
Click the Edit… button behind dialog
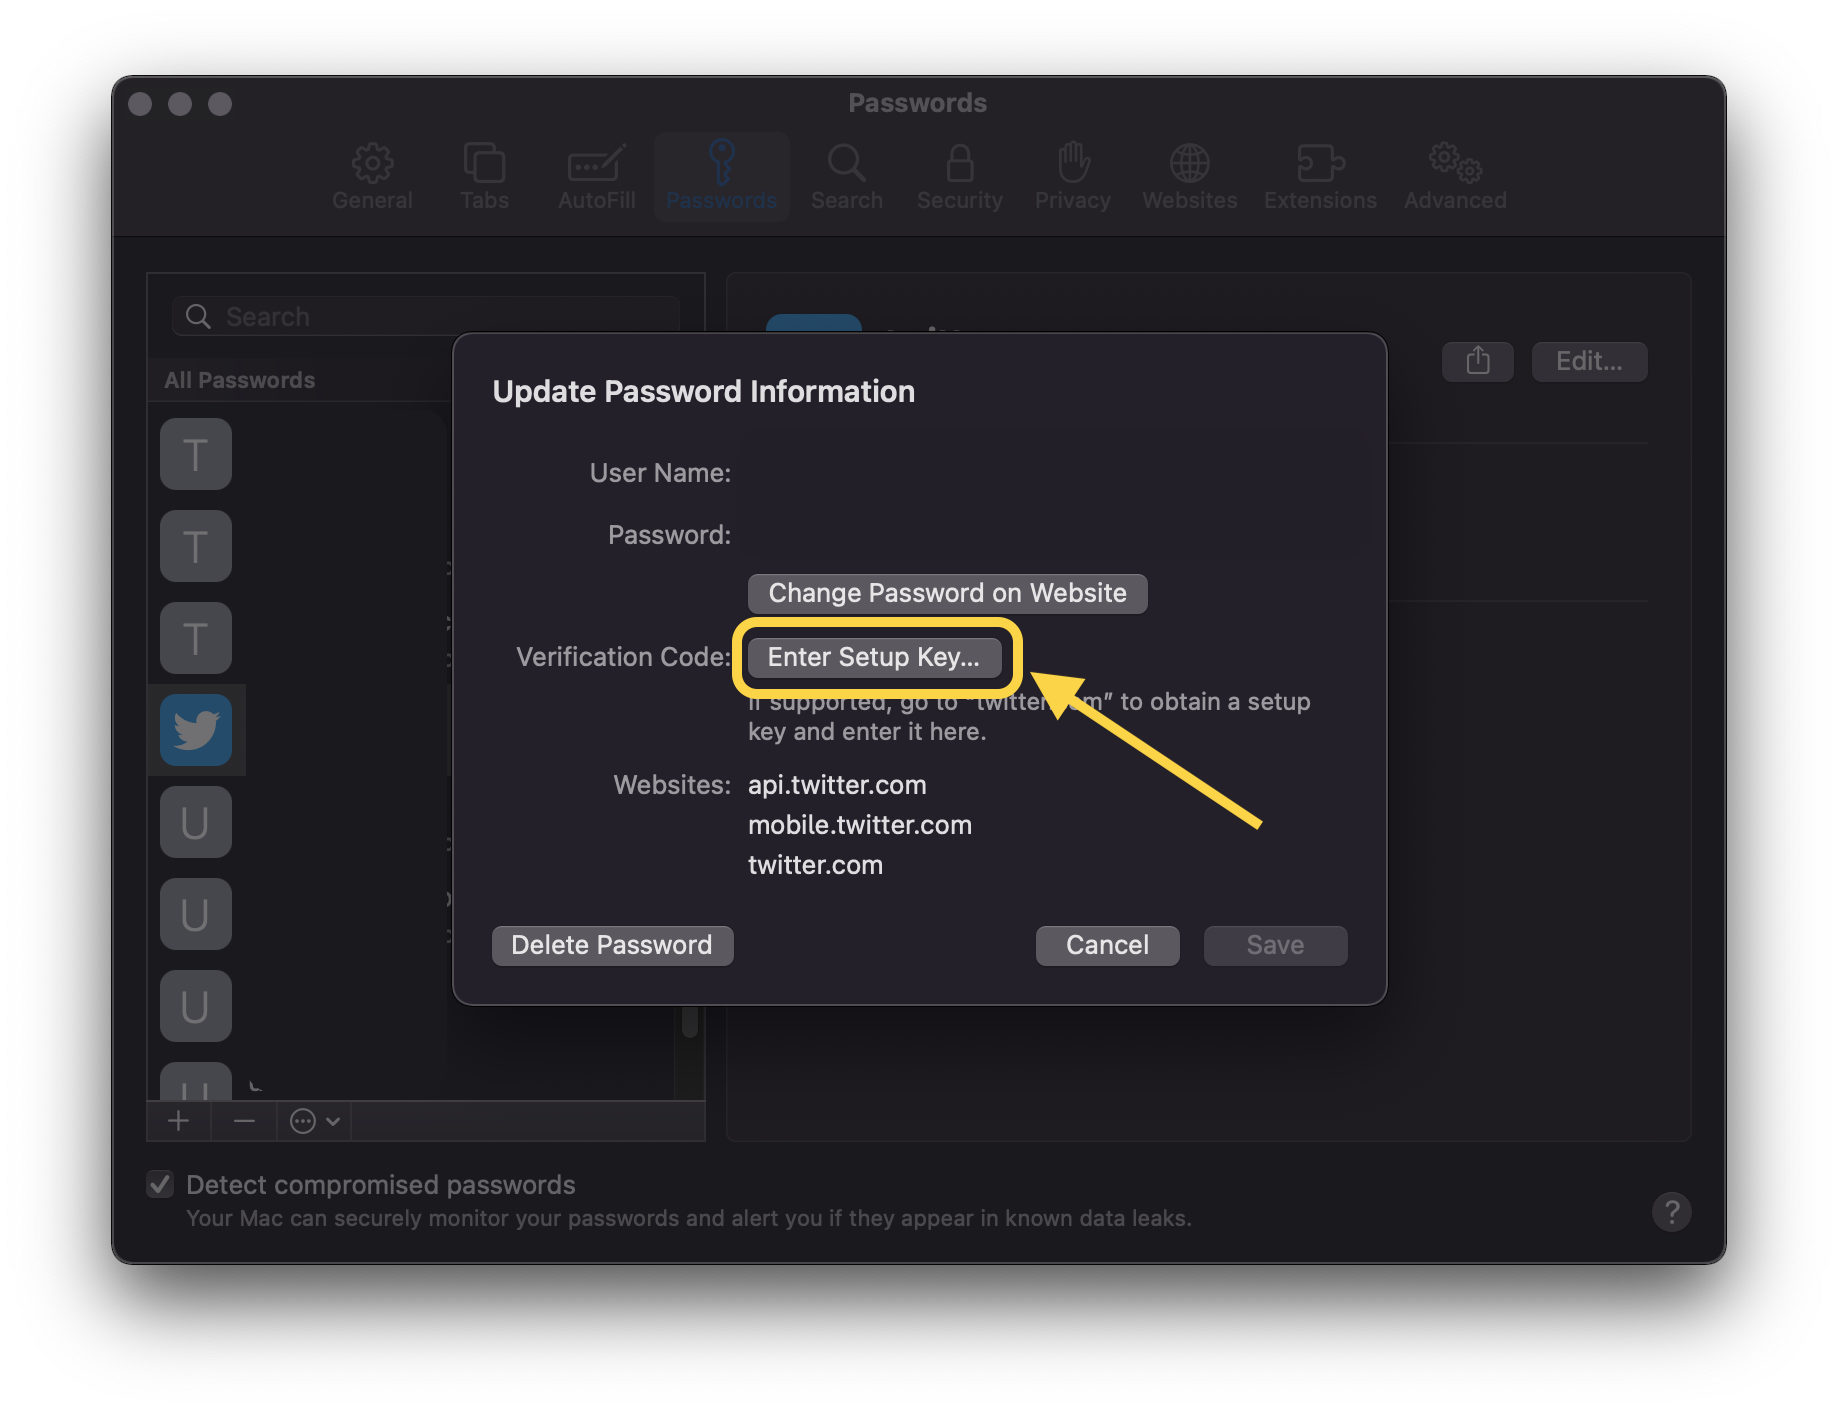[1589, 361]
